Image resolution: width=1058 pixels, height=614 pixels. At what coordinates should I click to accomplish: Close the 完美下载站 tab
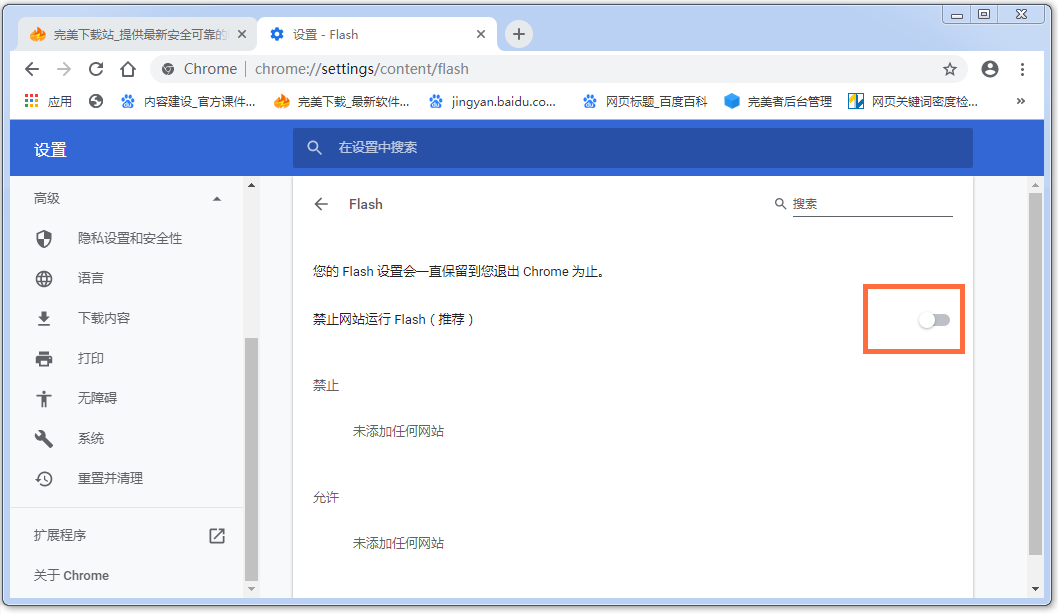point(242,34)
